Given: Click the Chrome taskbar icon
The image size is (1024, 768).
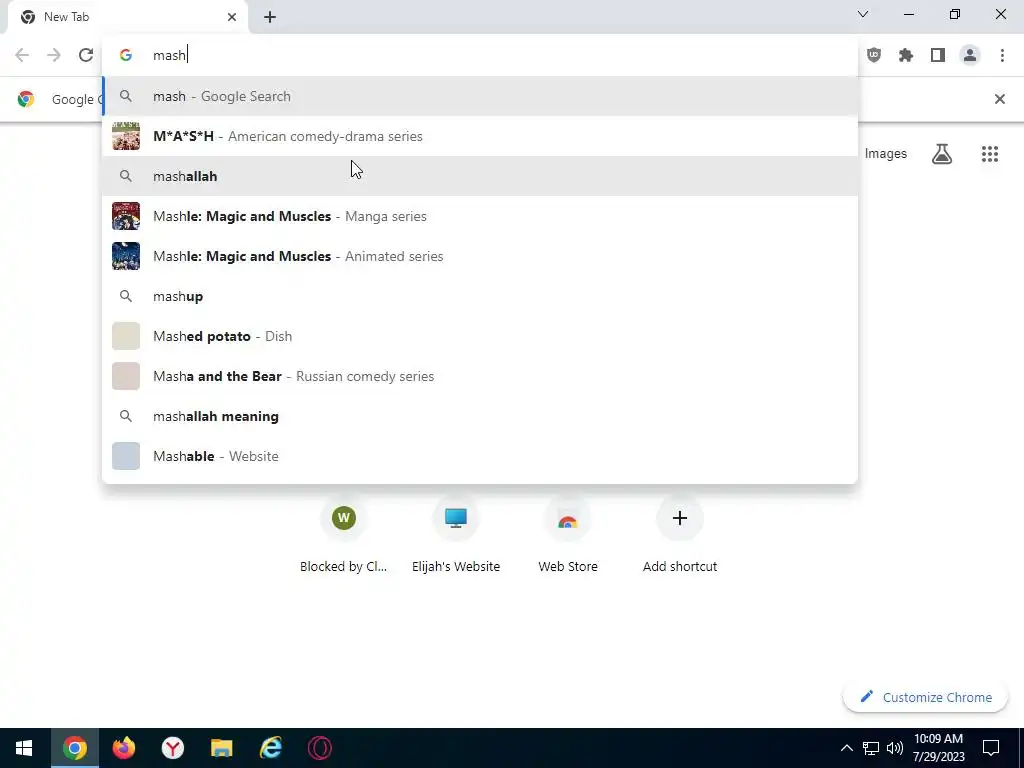Looking at the screenshot, I should [74, 748].
